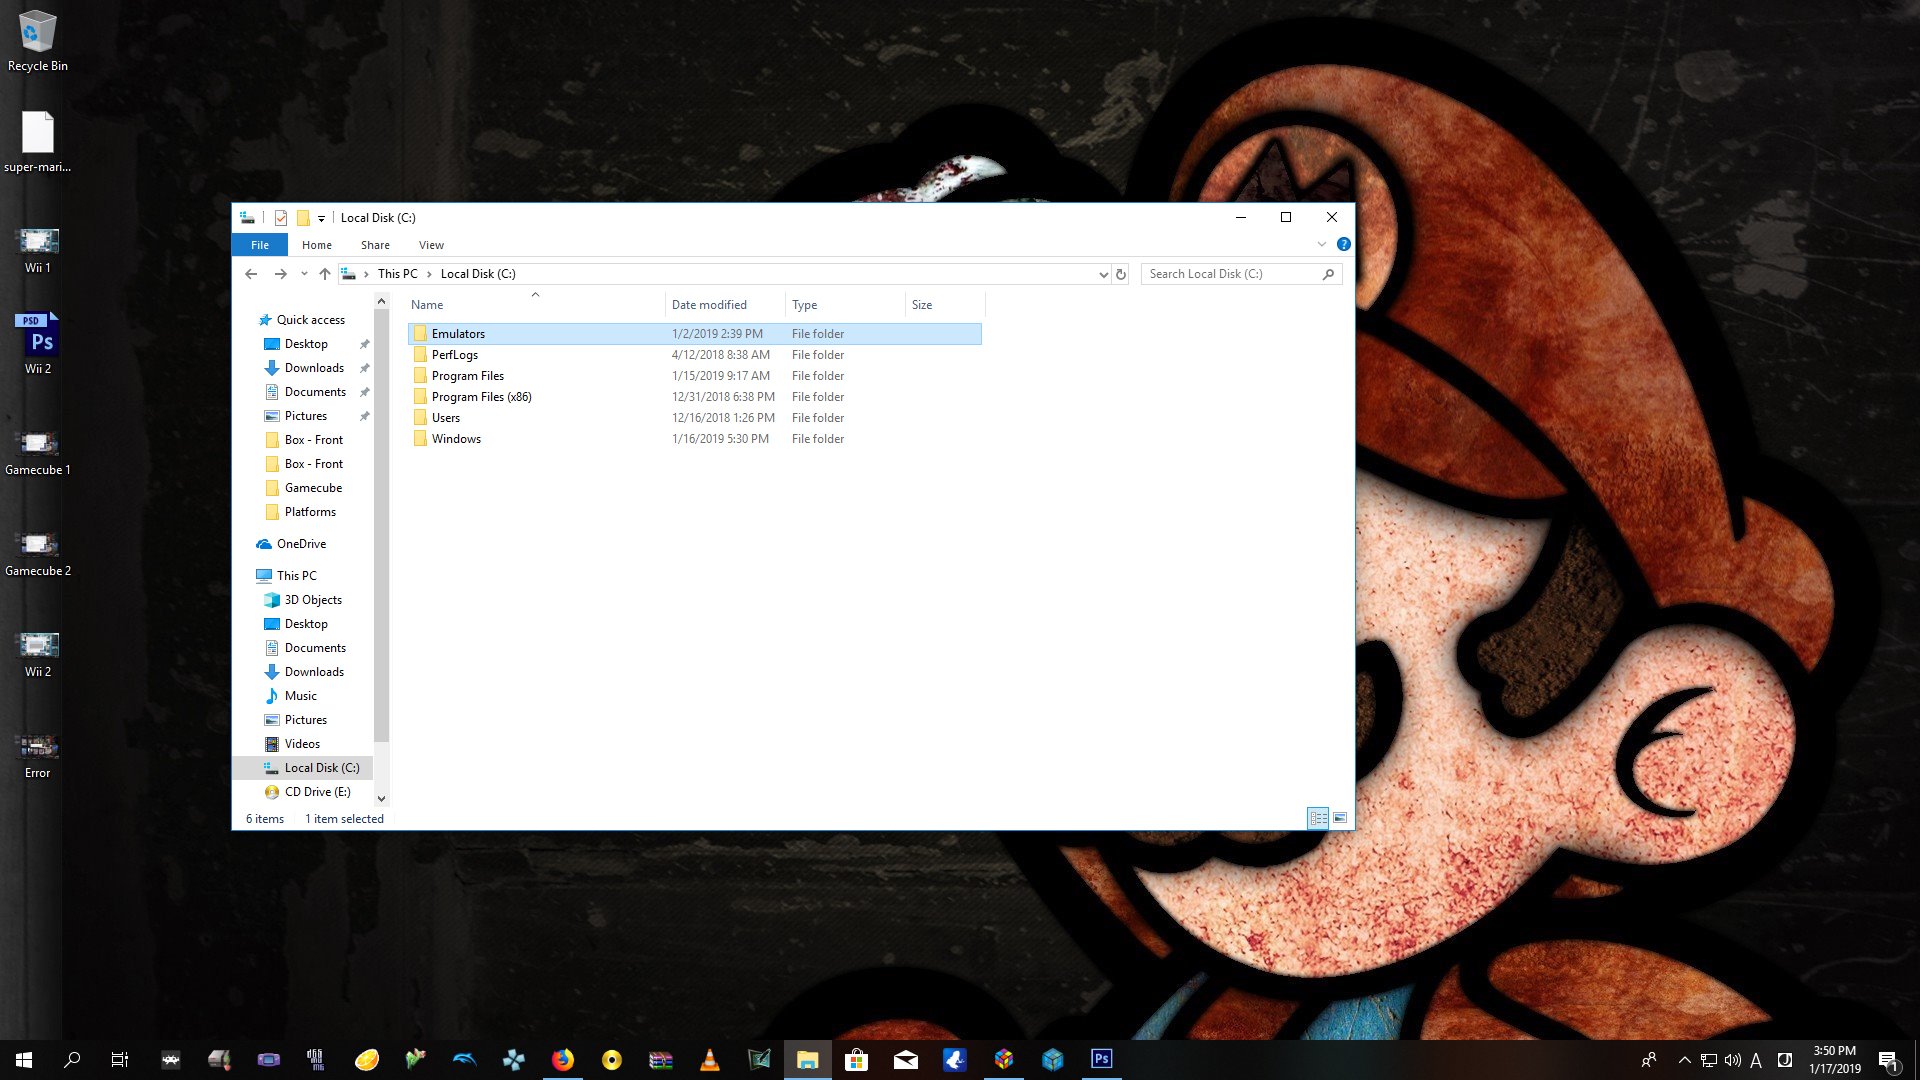Open pinned Downloads under Quick access
Screen dimensions: 1920x1080
[x=313, y=368]
